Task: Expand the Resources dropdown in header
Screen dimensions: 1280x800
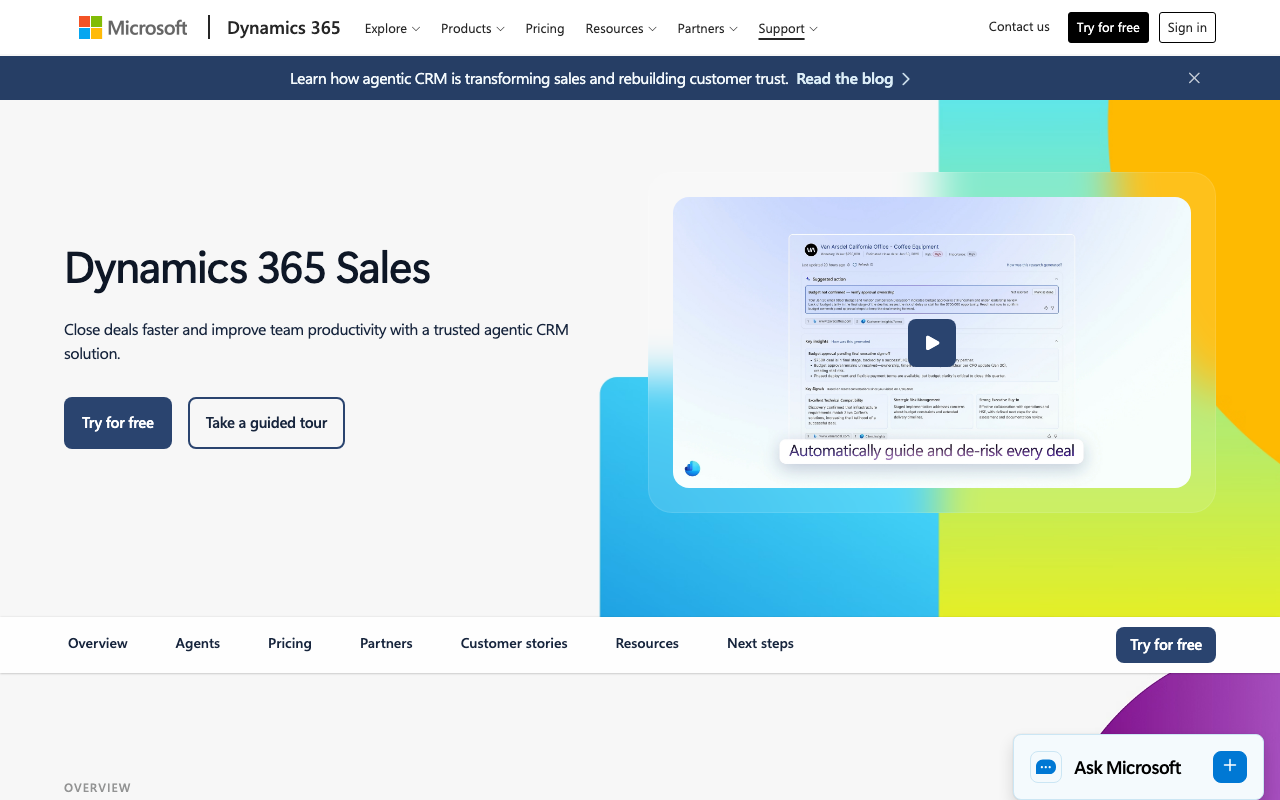Action: [x=621, y=28]
